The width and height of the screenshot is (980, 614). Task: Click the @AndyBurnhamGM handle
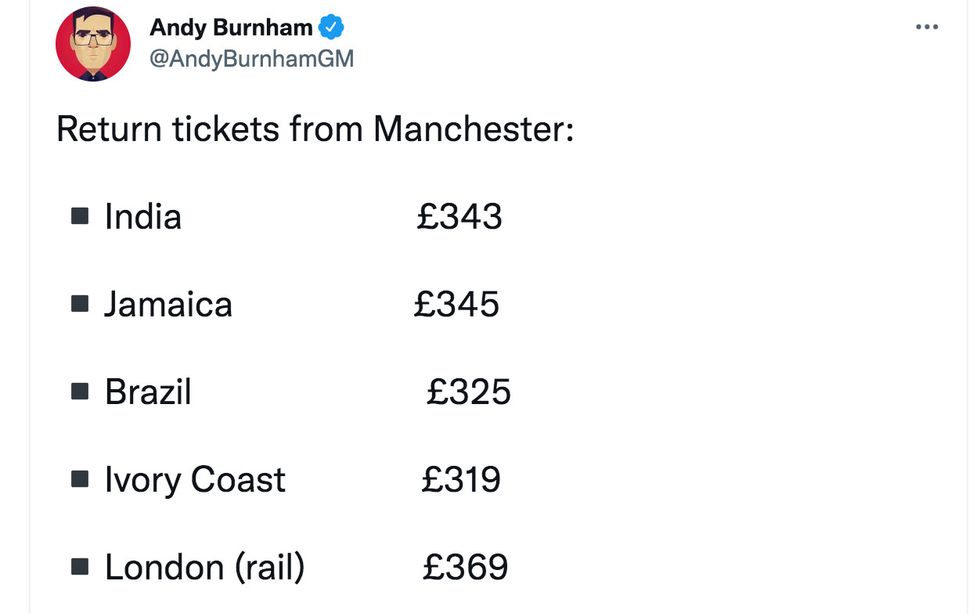pos(251,59)
